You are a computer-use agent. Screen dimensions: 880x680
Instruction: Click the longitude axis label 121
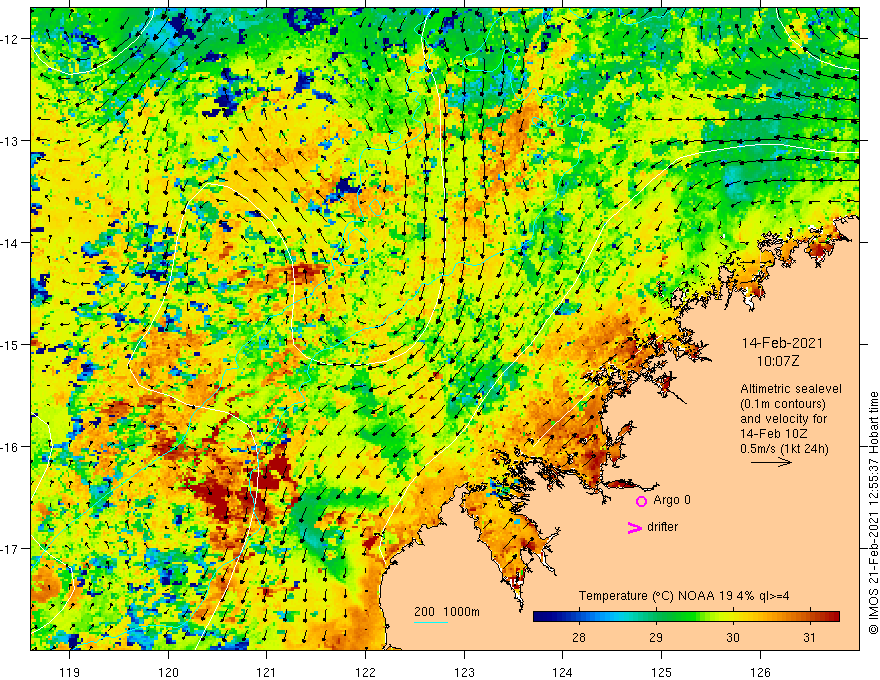(267, 672)
